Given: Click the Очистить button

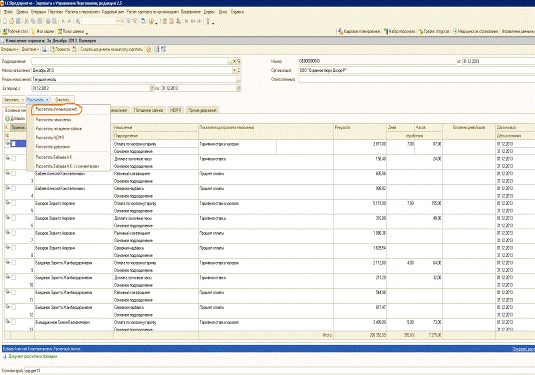Looking at the screenshot, I should tap(62, 100).
